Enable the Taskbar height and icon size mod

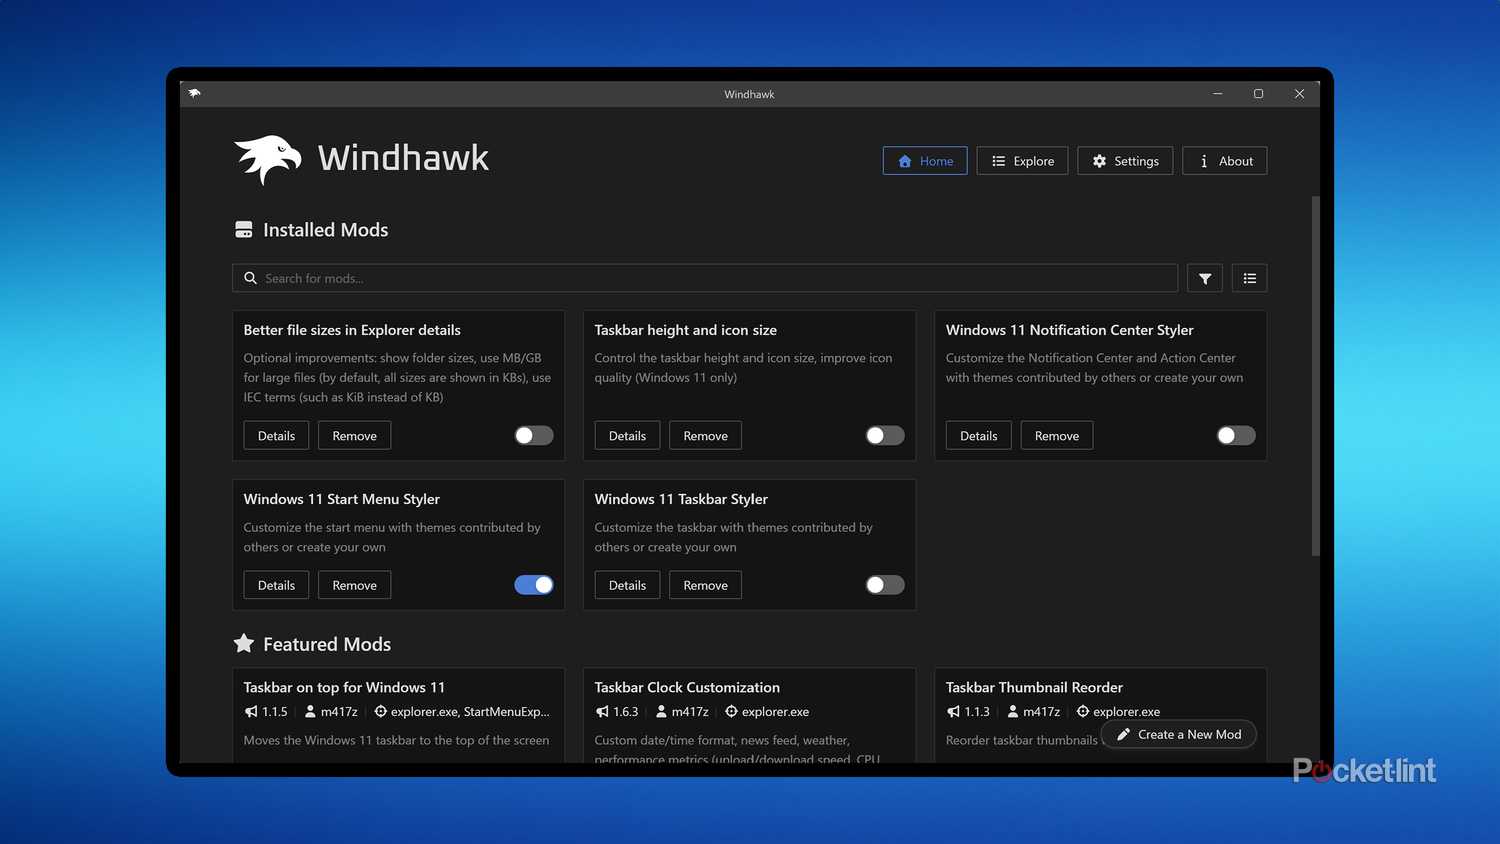point(884,435)
